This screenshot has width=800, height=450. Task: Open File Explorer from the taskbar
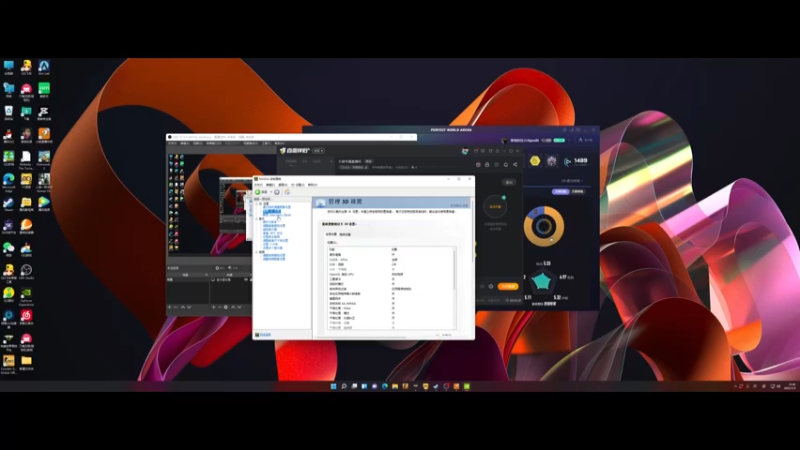pyautogui.click(x=395, y=386)
